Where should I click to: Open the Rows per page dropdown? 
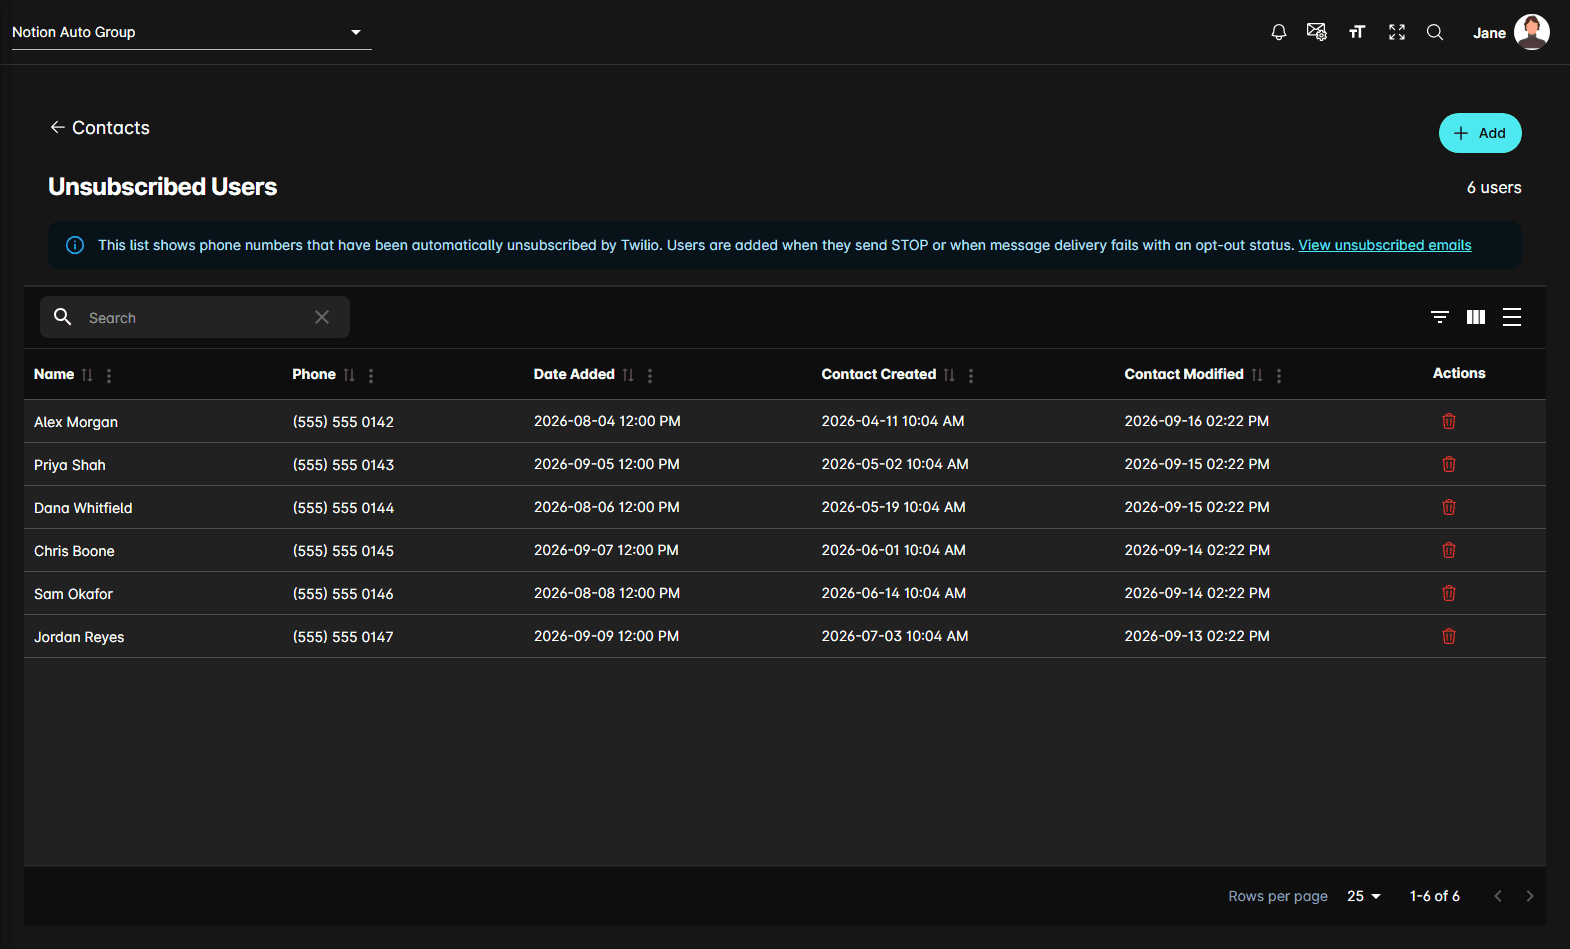1364,896
